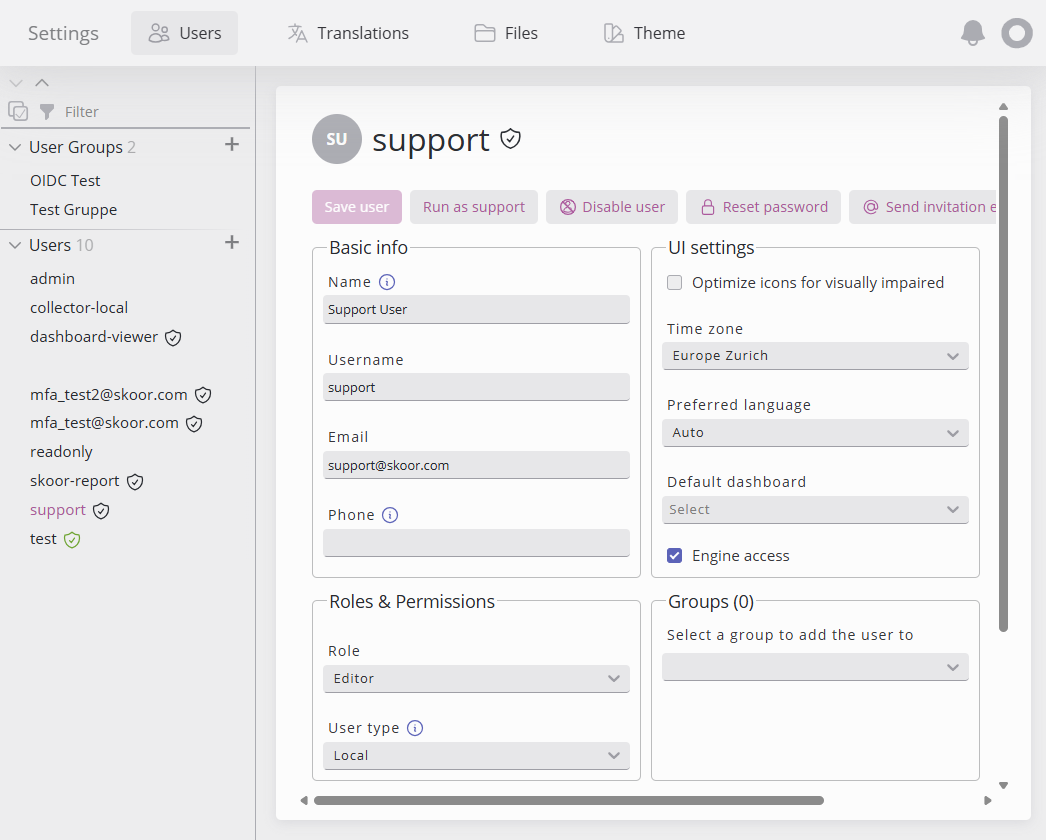Click the add user plus icon

pyautogui.click(x=232, y=243)
